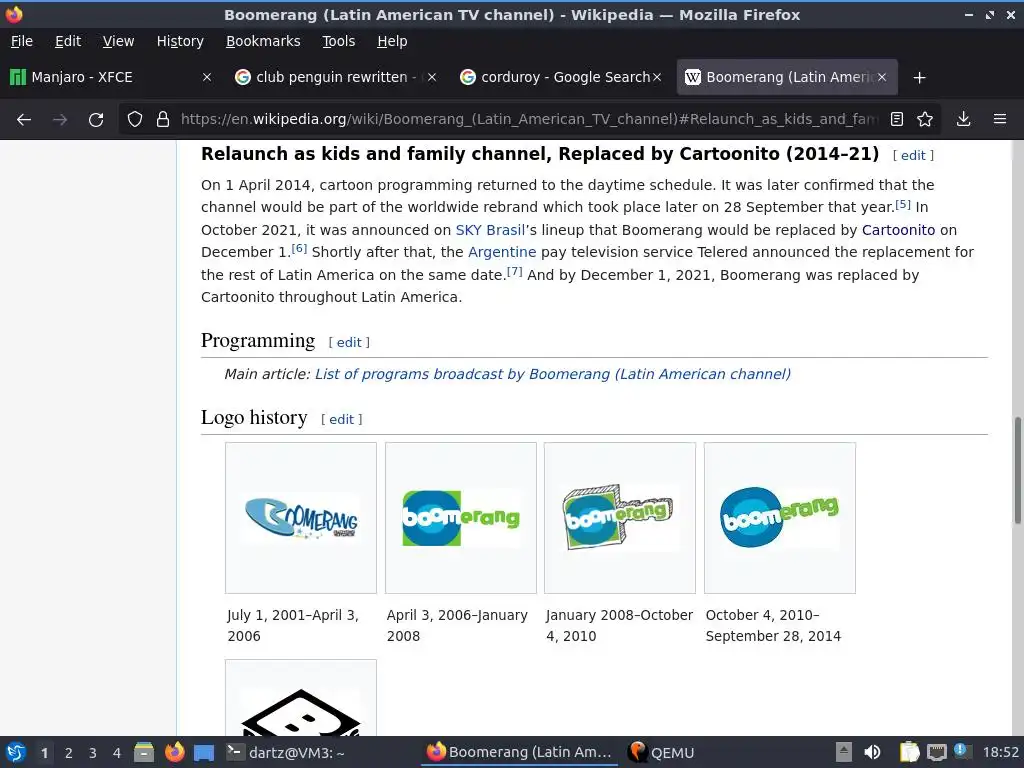Click the 'July 1, 2001–April 3, 2006' caption

[293, 626]
